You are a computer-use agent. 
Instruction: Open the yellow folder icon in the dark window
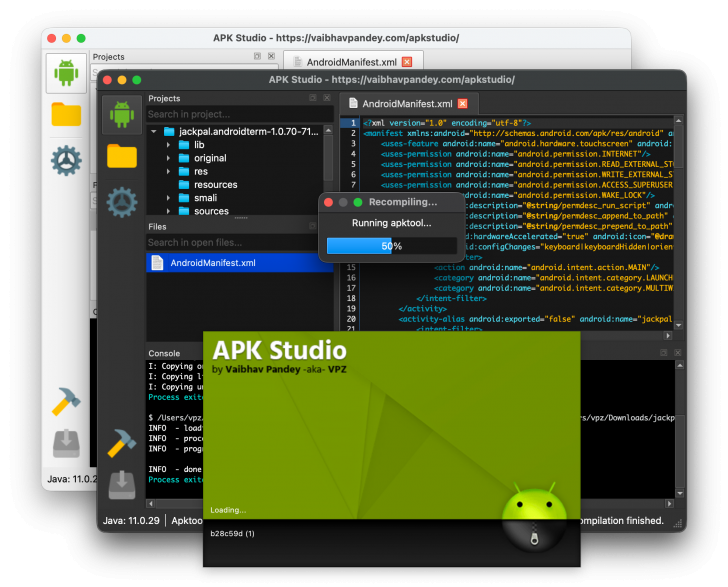point(122,156)
